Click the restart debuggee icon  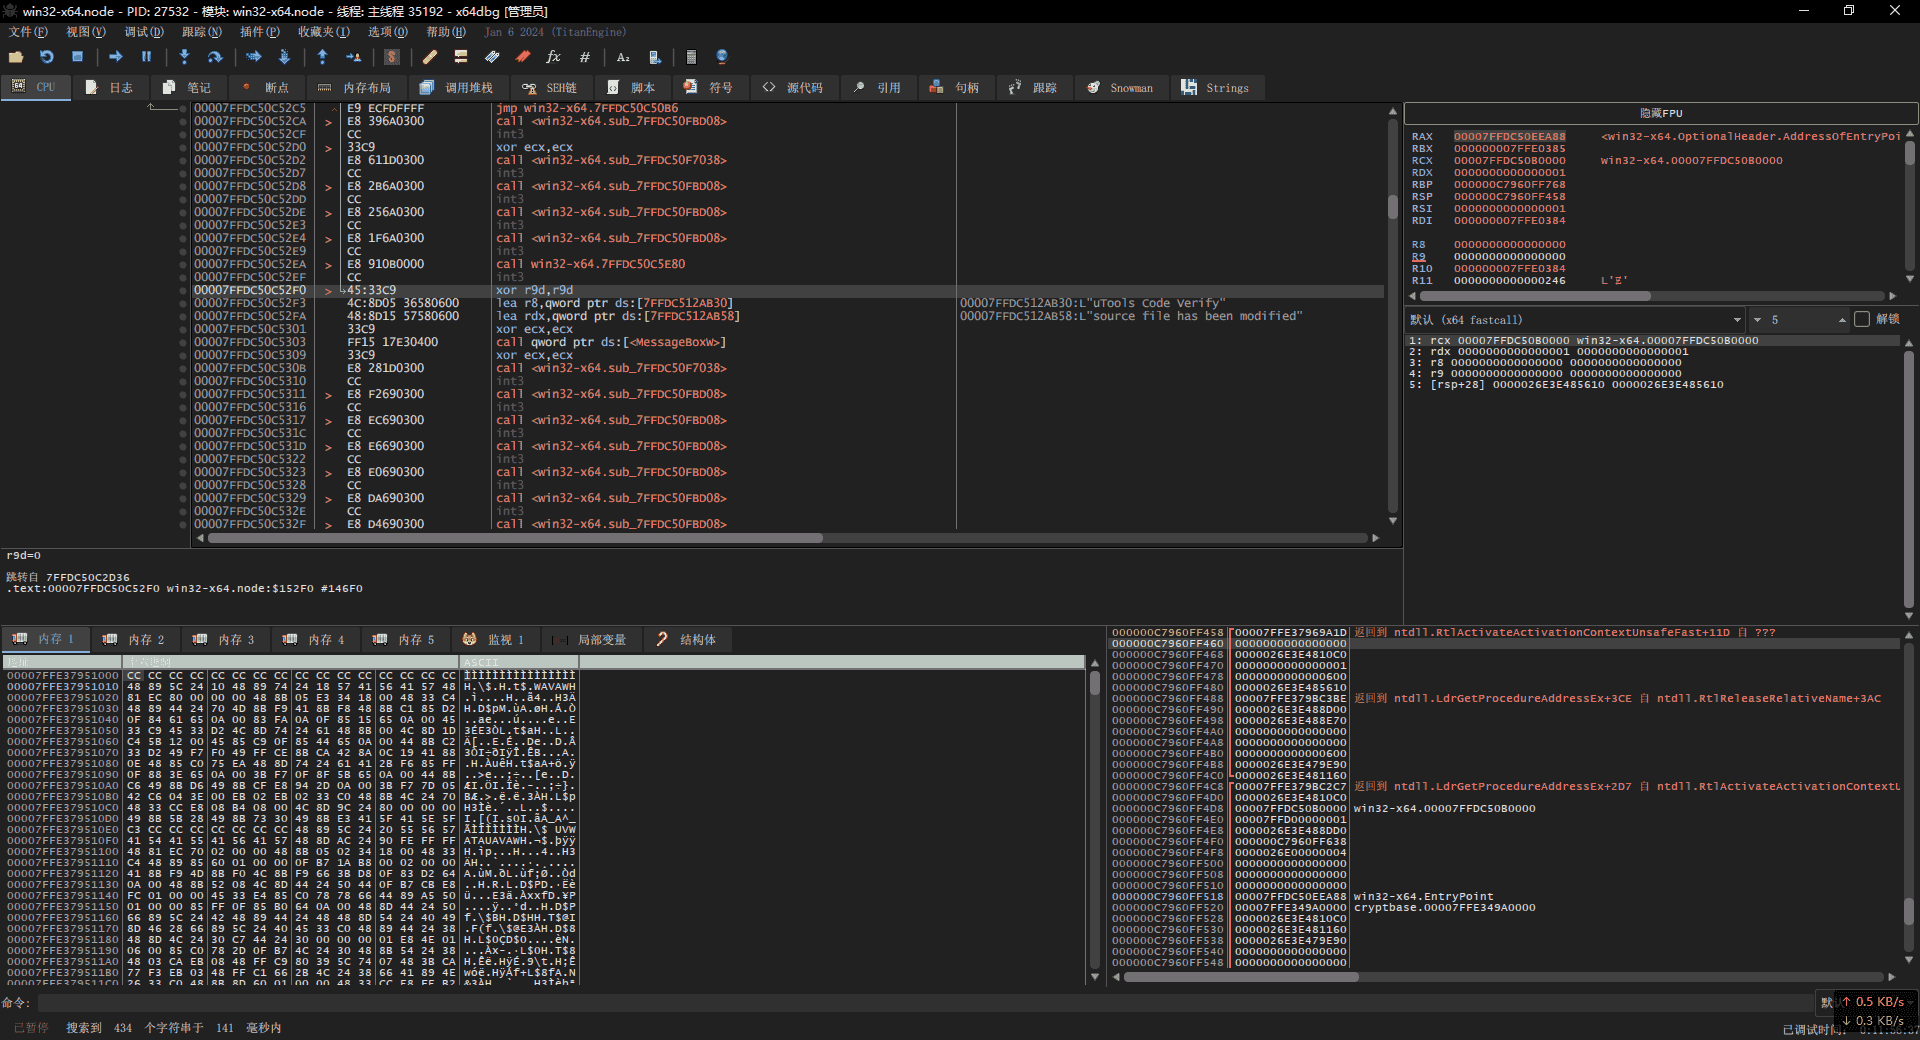click(47, 57)
